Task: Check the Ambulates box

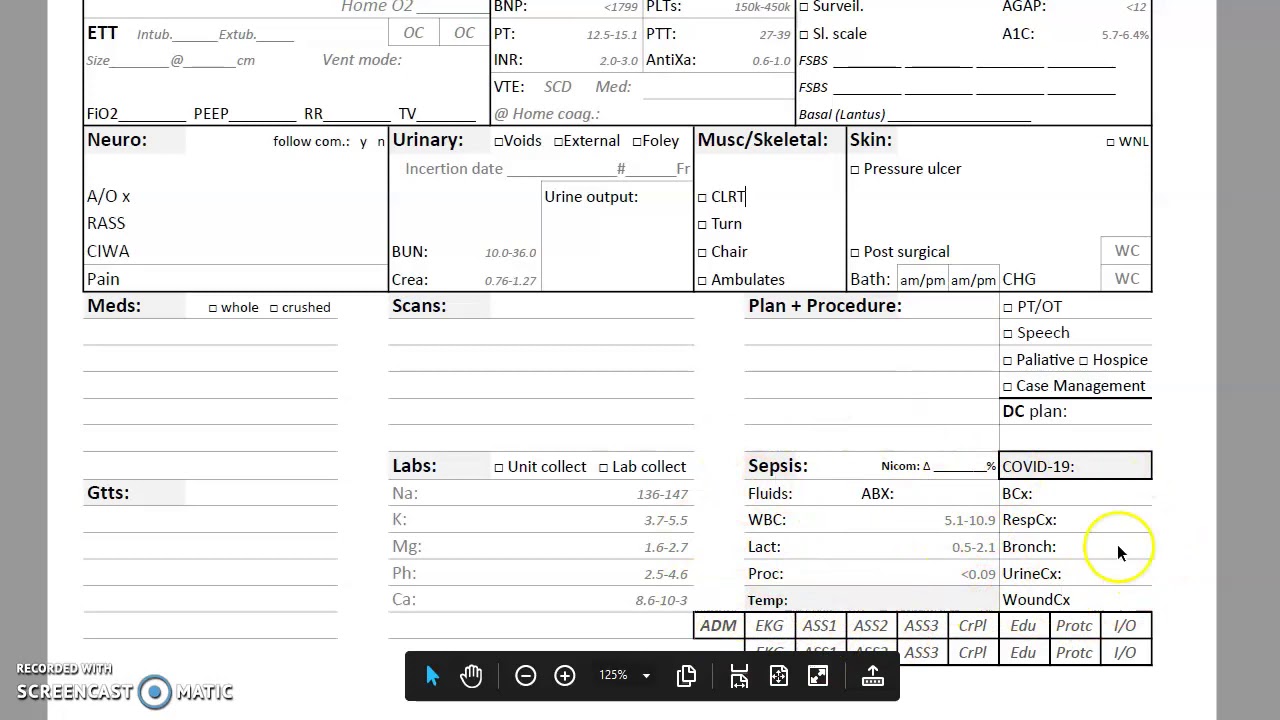Action: pos(702,281)
